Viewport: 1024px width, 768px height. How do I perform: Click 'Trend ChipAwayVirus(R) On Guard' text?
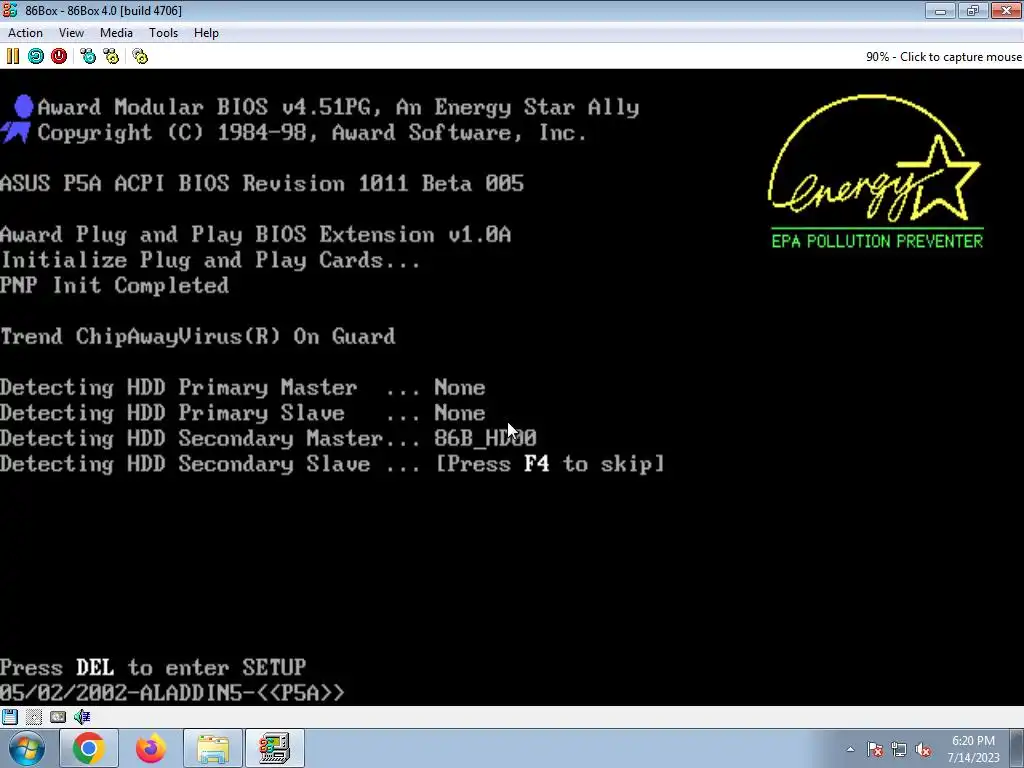pyautogui.click(x=198, y=336)
